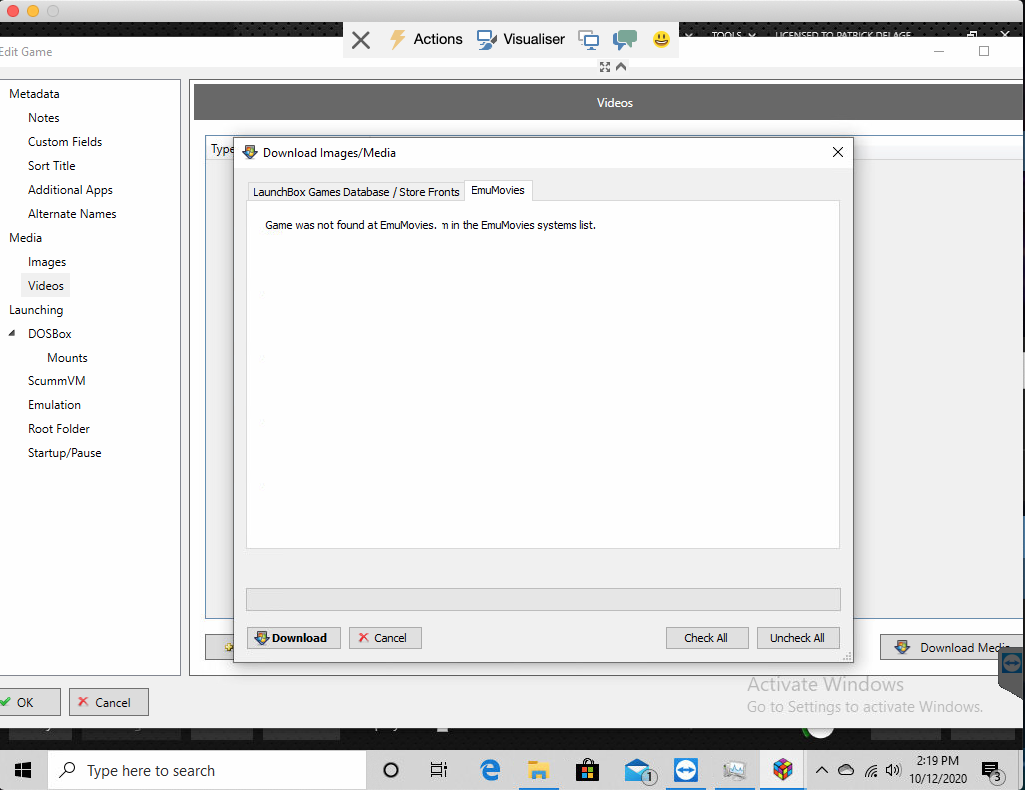The width and height of the screenshot is (1025, 790).
Task: Open Additional Apps in the sidebar
Action: pos(70,189)
